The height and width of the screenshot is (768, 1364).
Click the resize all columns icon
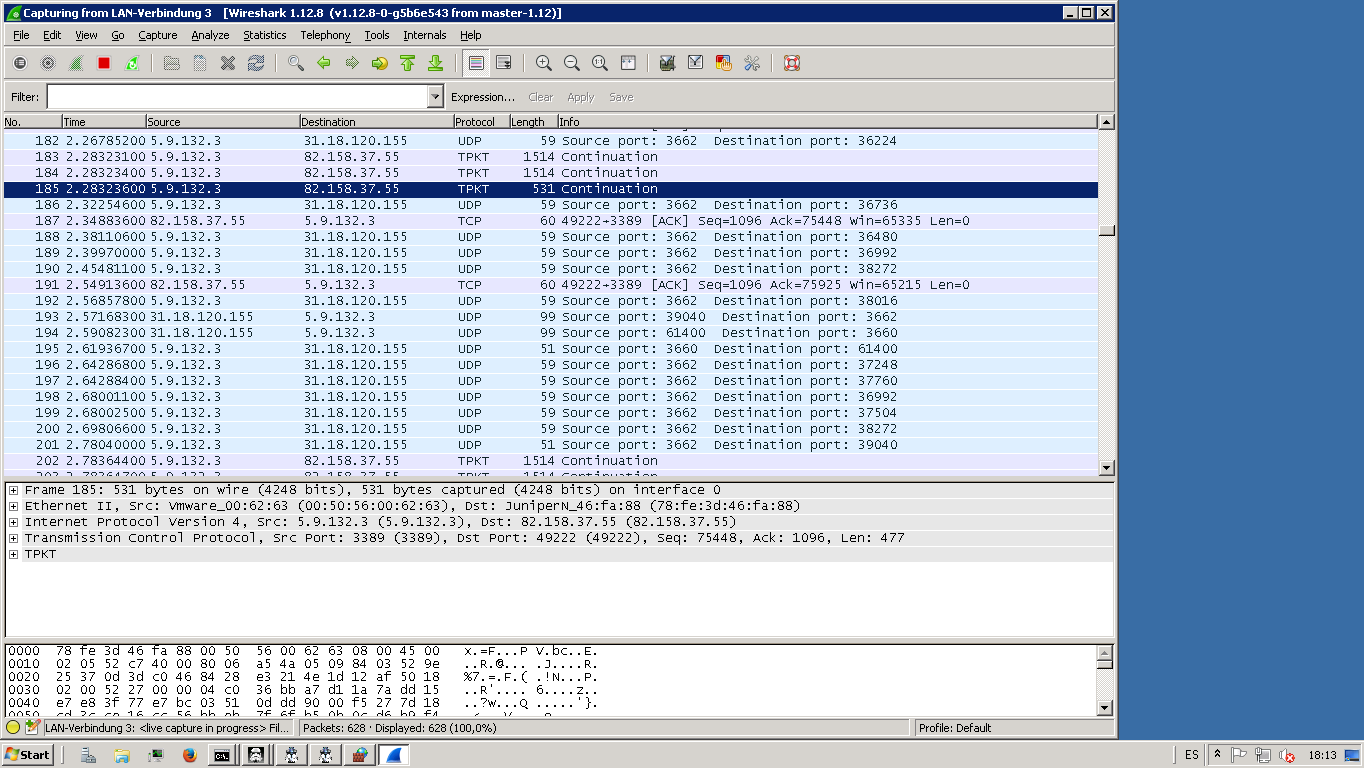point(628,63)
